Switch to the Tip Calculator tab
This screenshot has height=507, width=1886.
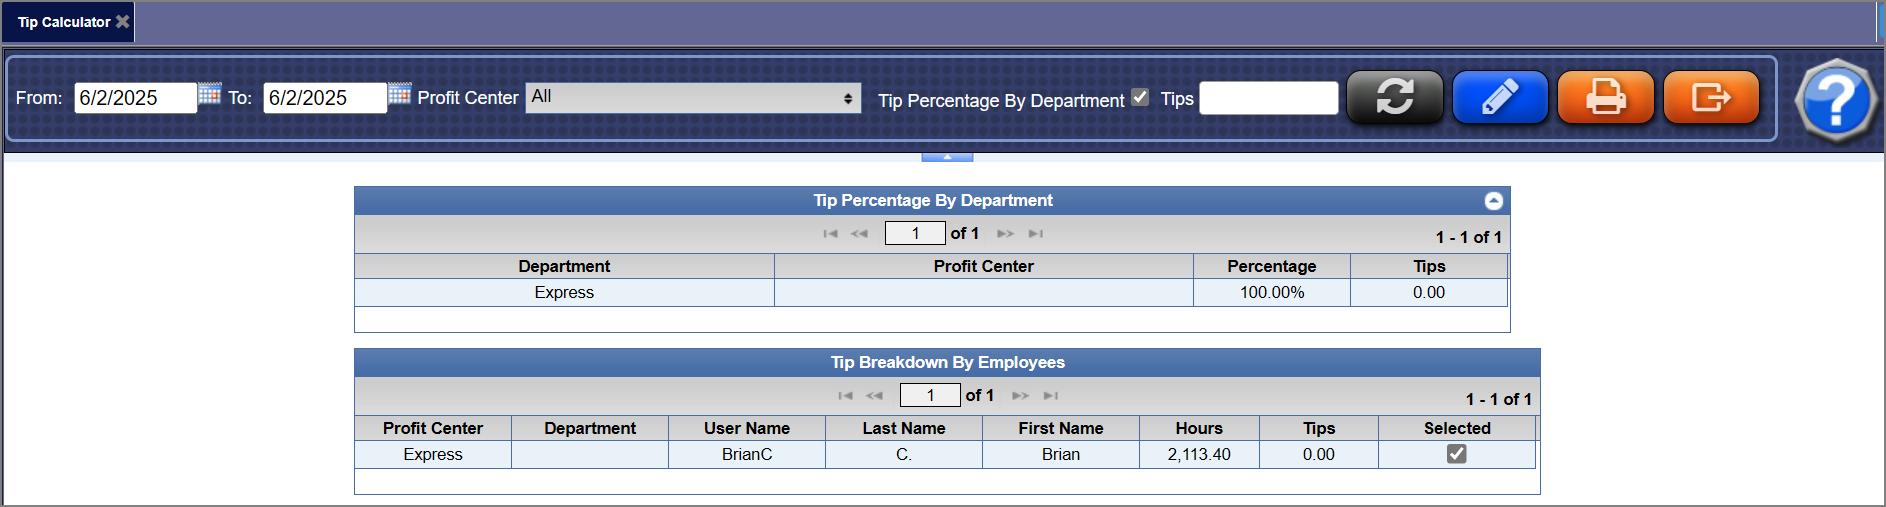pos(64,22)
